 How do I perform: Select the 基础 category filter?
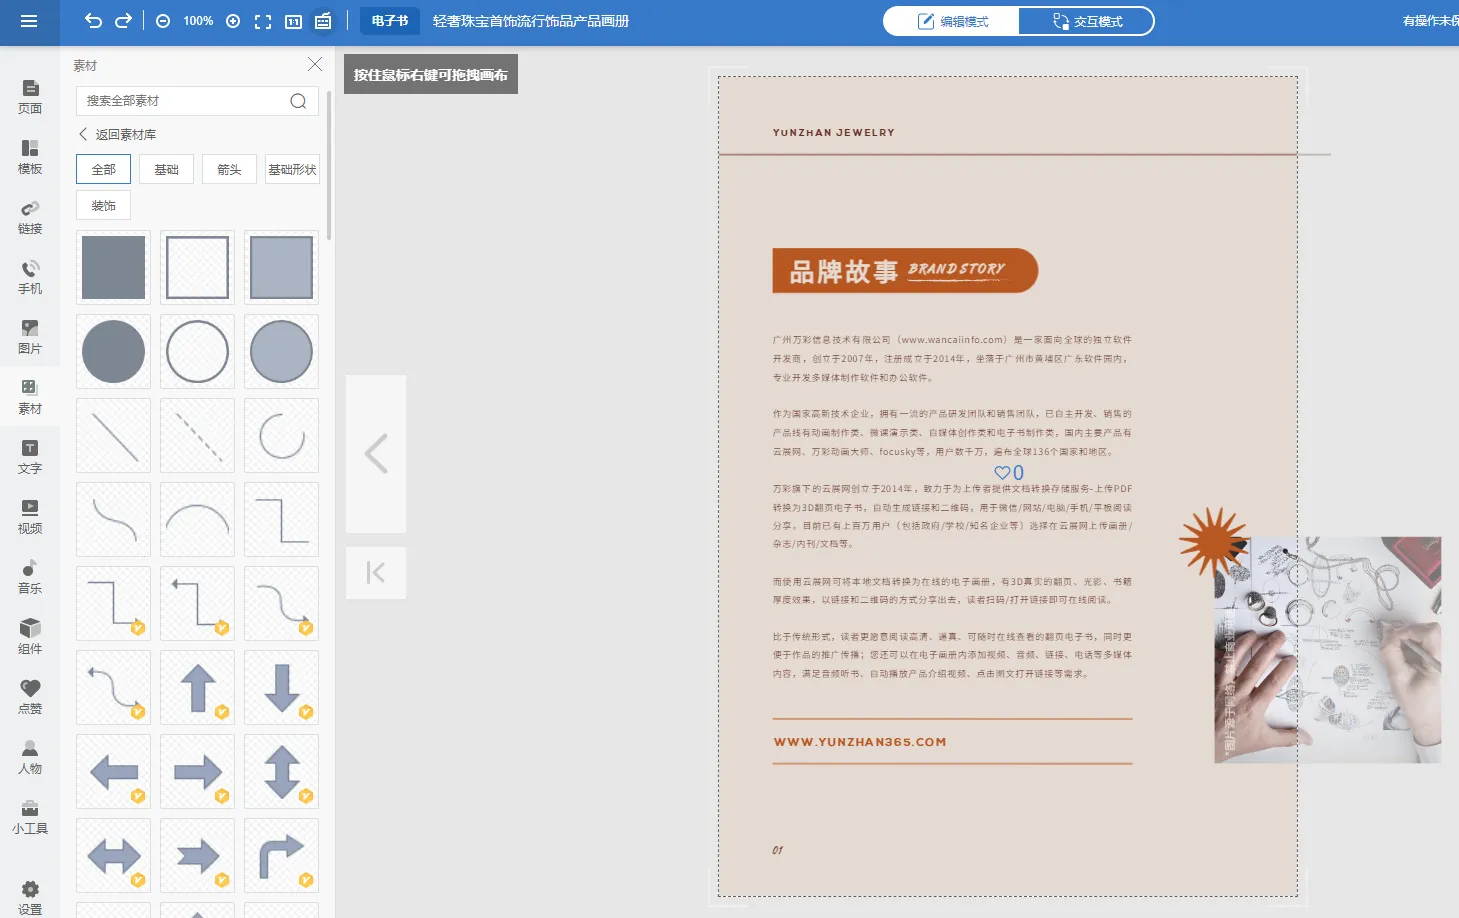166,170
